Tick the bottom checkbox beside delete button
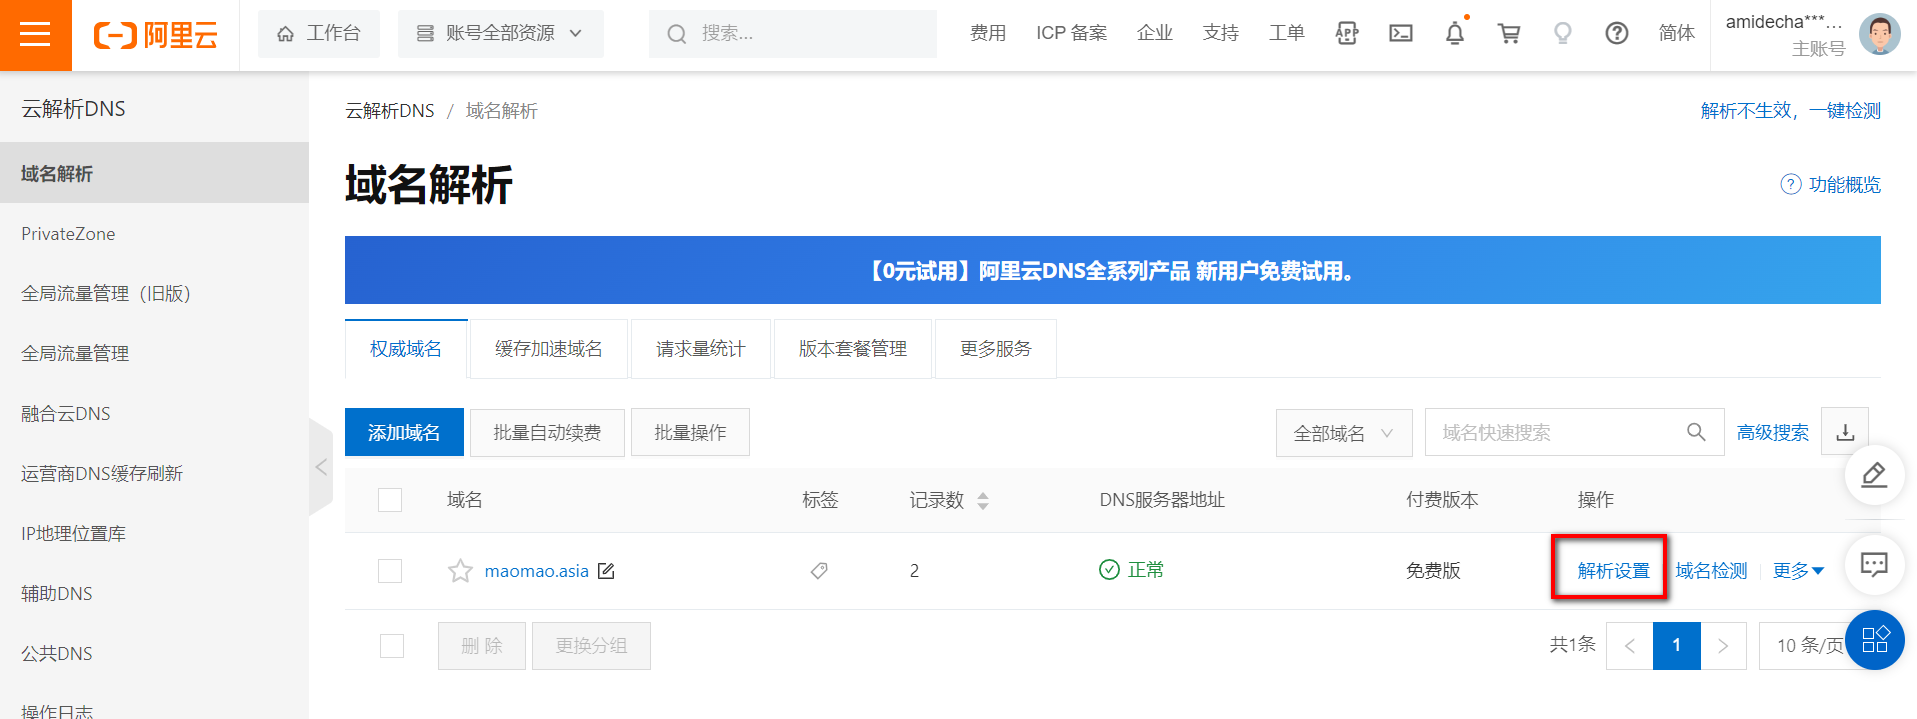Viewport: 1917px width, 719px height. 392,646
